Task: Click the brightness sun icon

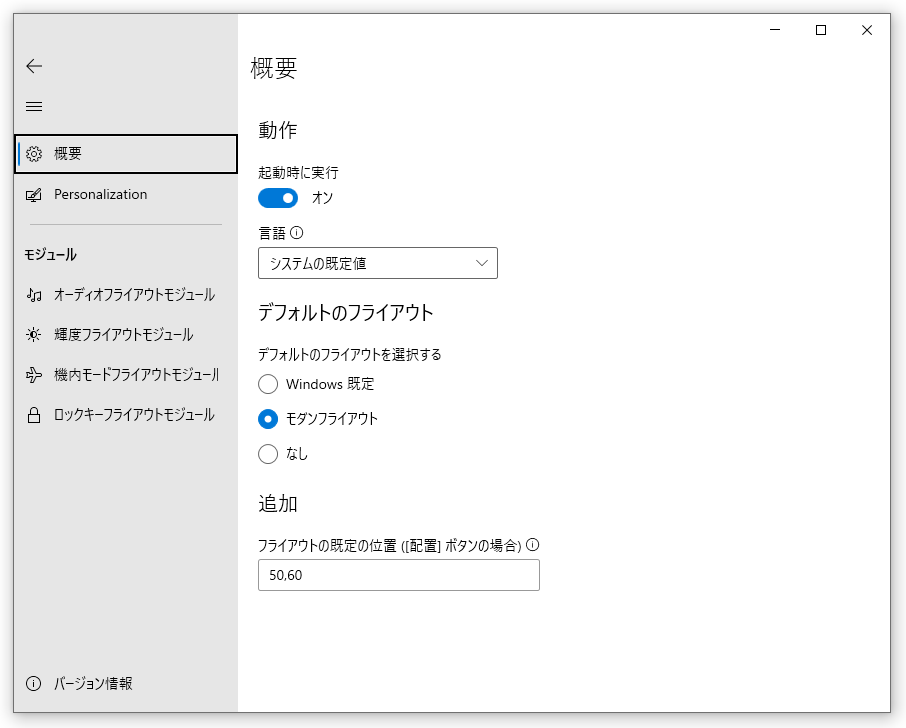Action: click(34, 335)
